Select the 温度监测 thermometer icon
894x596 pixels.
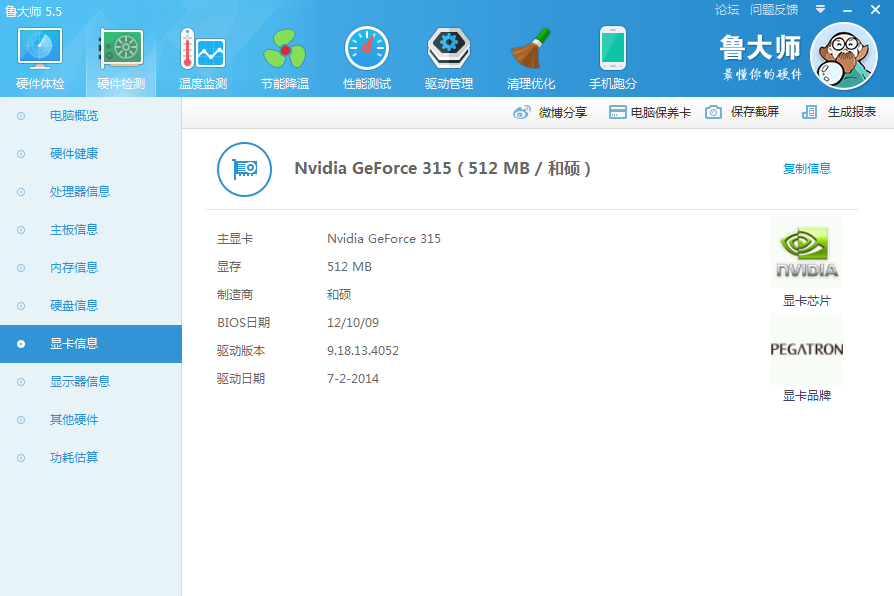202,50
